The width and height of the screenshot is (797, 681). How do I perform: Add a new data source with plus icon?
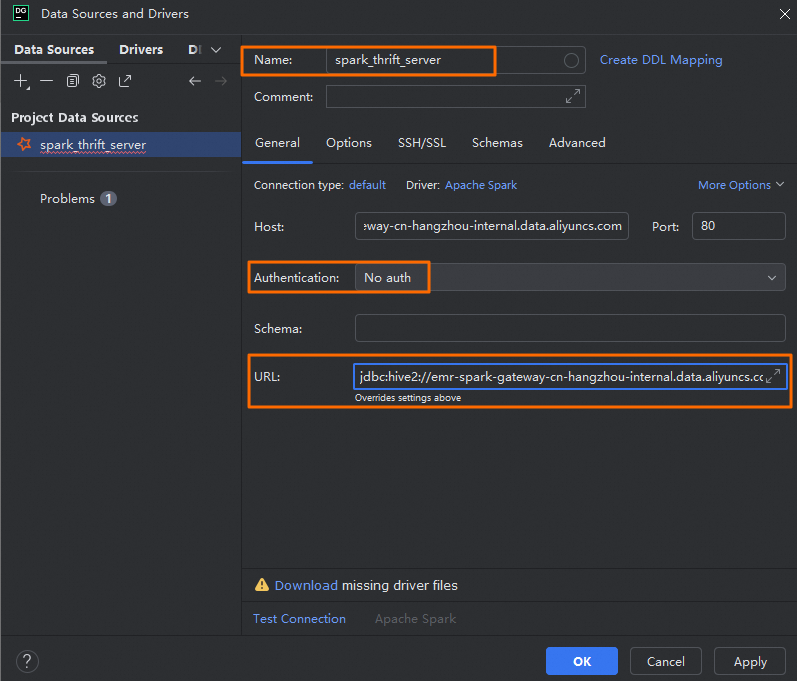click(21, 81)
